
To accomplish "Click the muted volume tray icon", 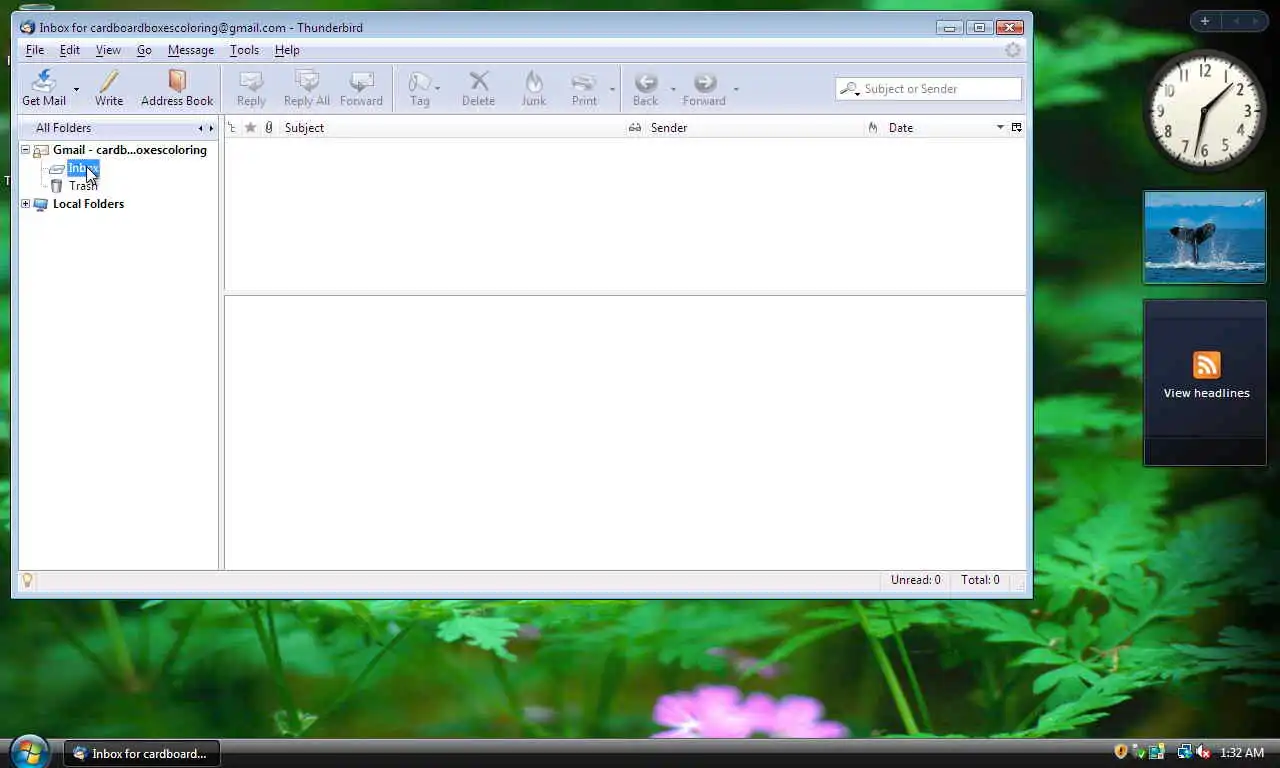I will (1203, 752).
